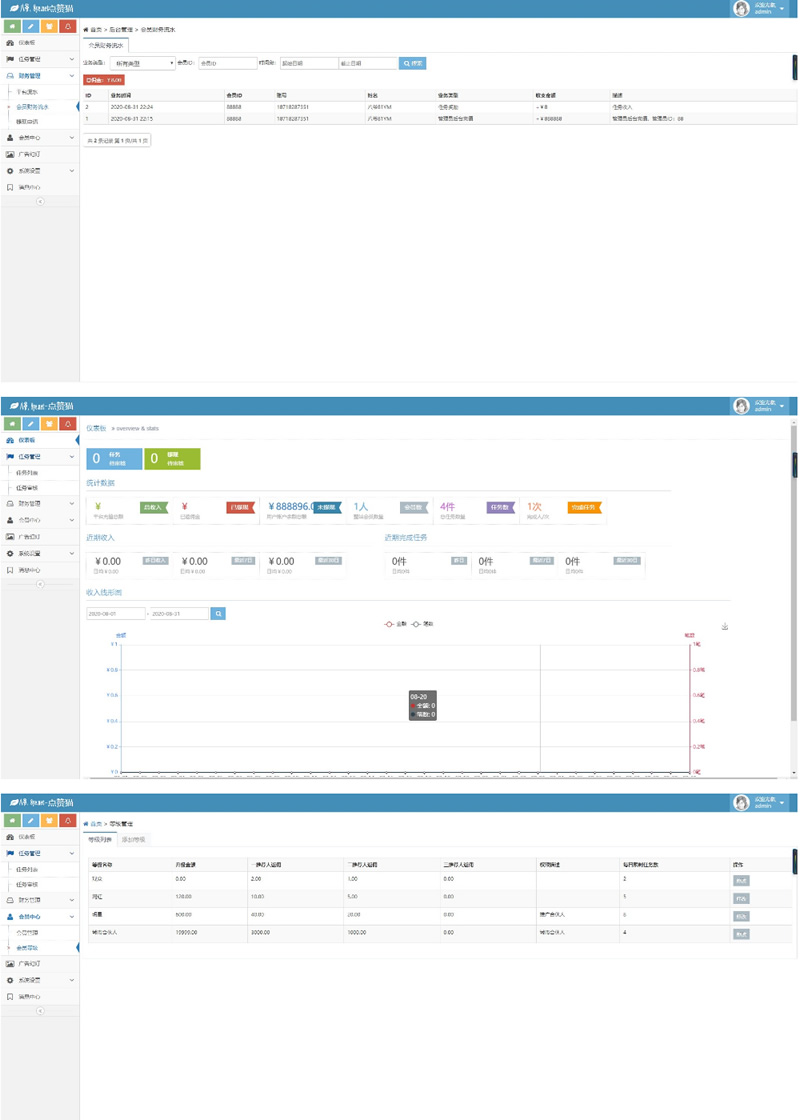Click admin avatar on level management page
The height and width of the screenshot is (1120, 800).
point(741,803)
